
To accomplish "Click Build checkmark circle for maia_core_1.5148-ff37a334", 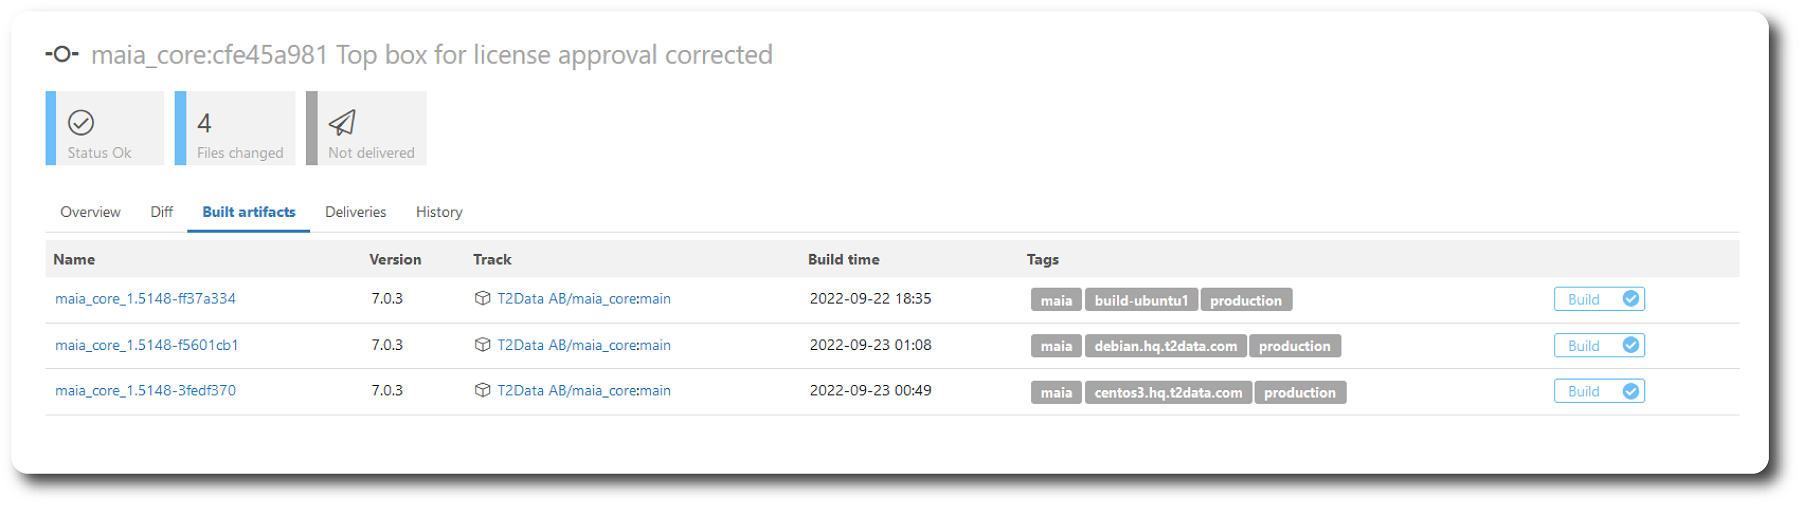I will pyautogui.click(x=1631, y=299).
